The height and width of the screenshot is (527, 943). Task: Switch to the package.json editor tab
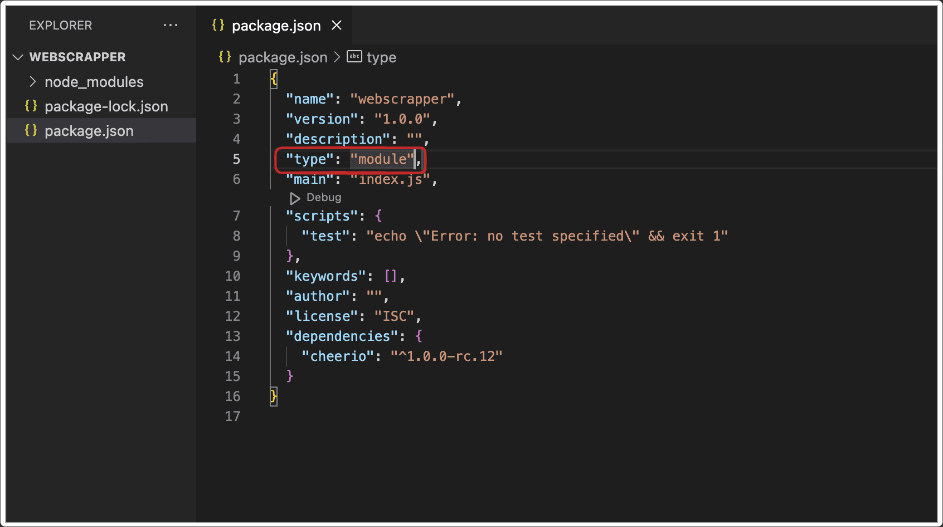[276, 26]
